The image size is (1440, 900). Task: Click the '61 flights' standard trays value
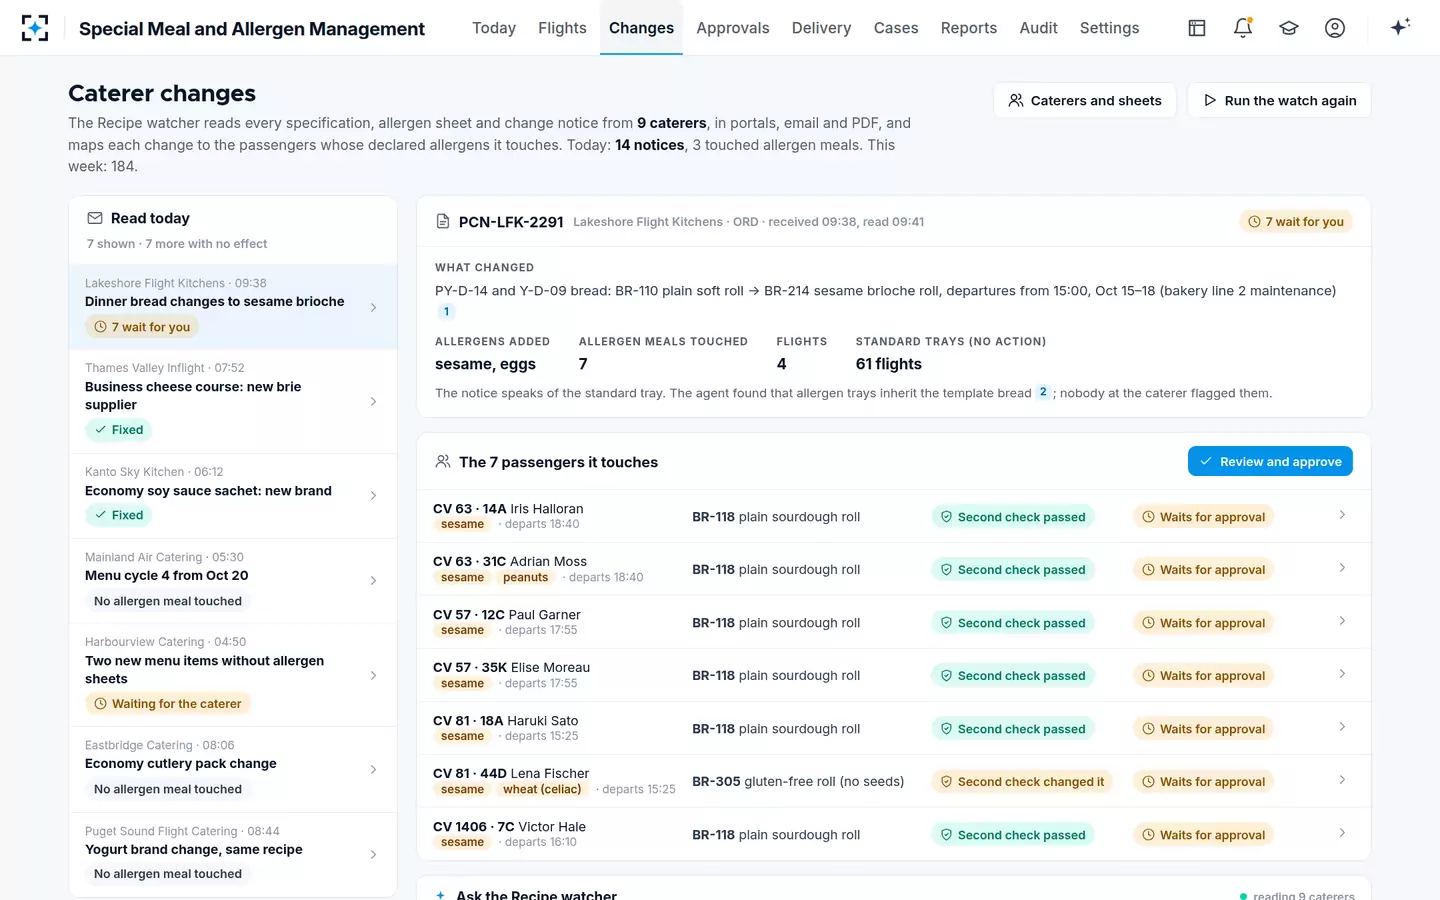point(889,364)
